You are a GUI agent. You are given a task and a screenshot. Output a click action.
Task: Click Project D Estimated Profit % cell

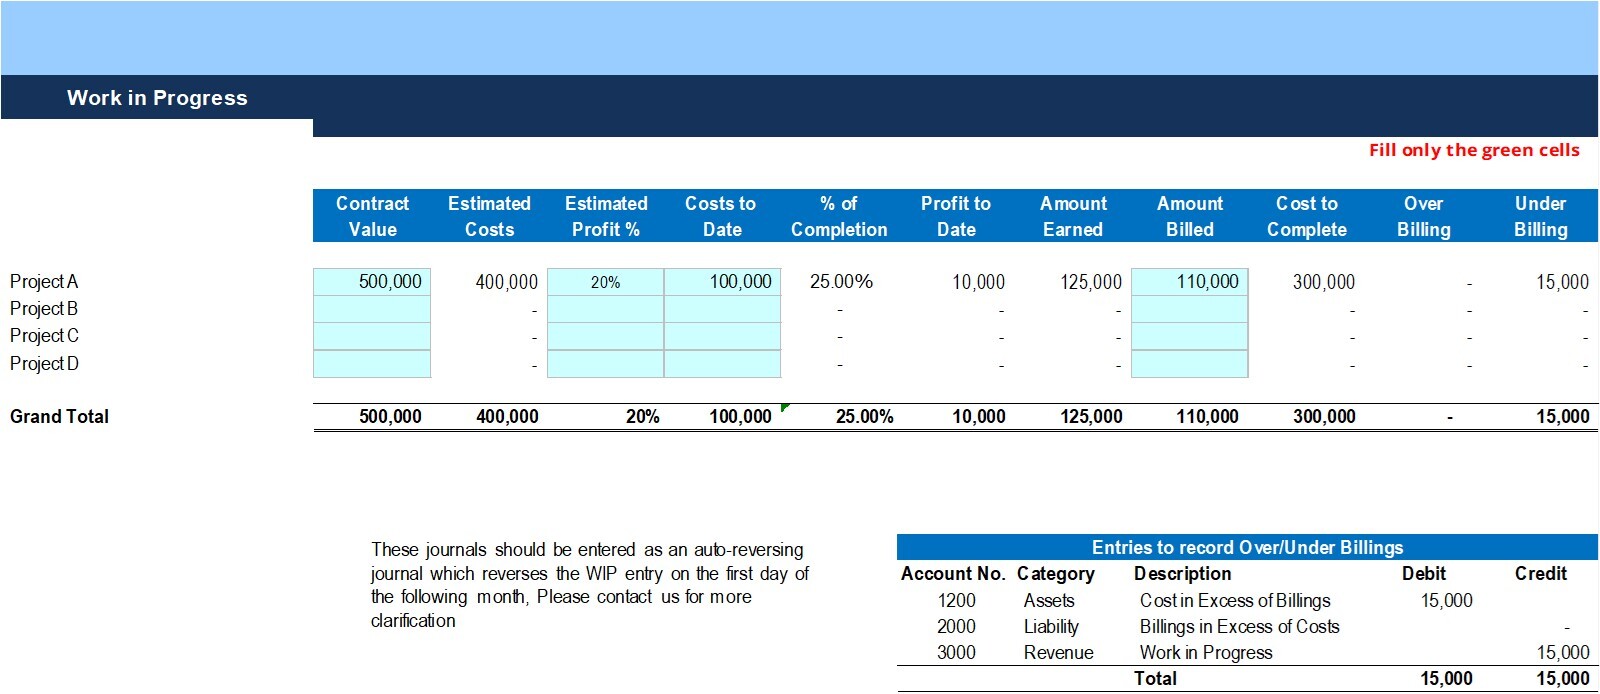coord(606,364)
